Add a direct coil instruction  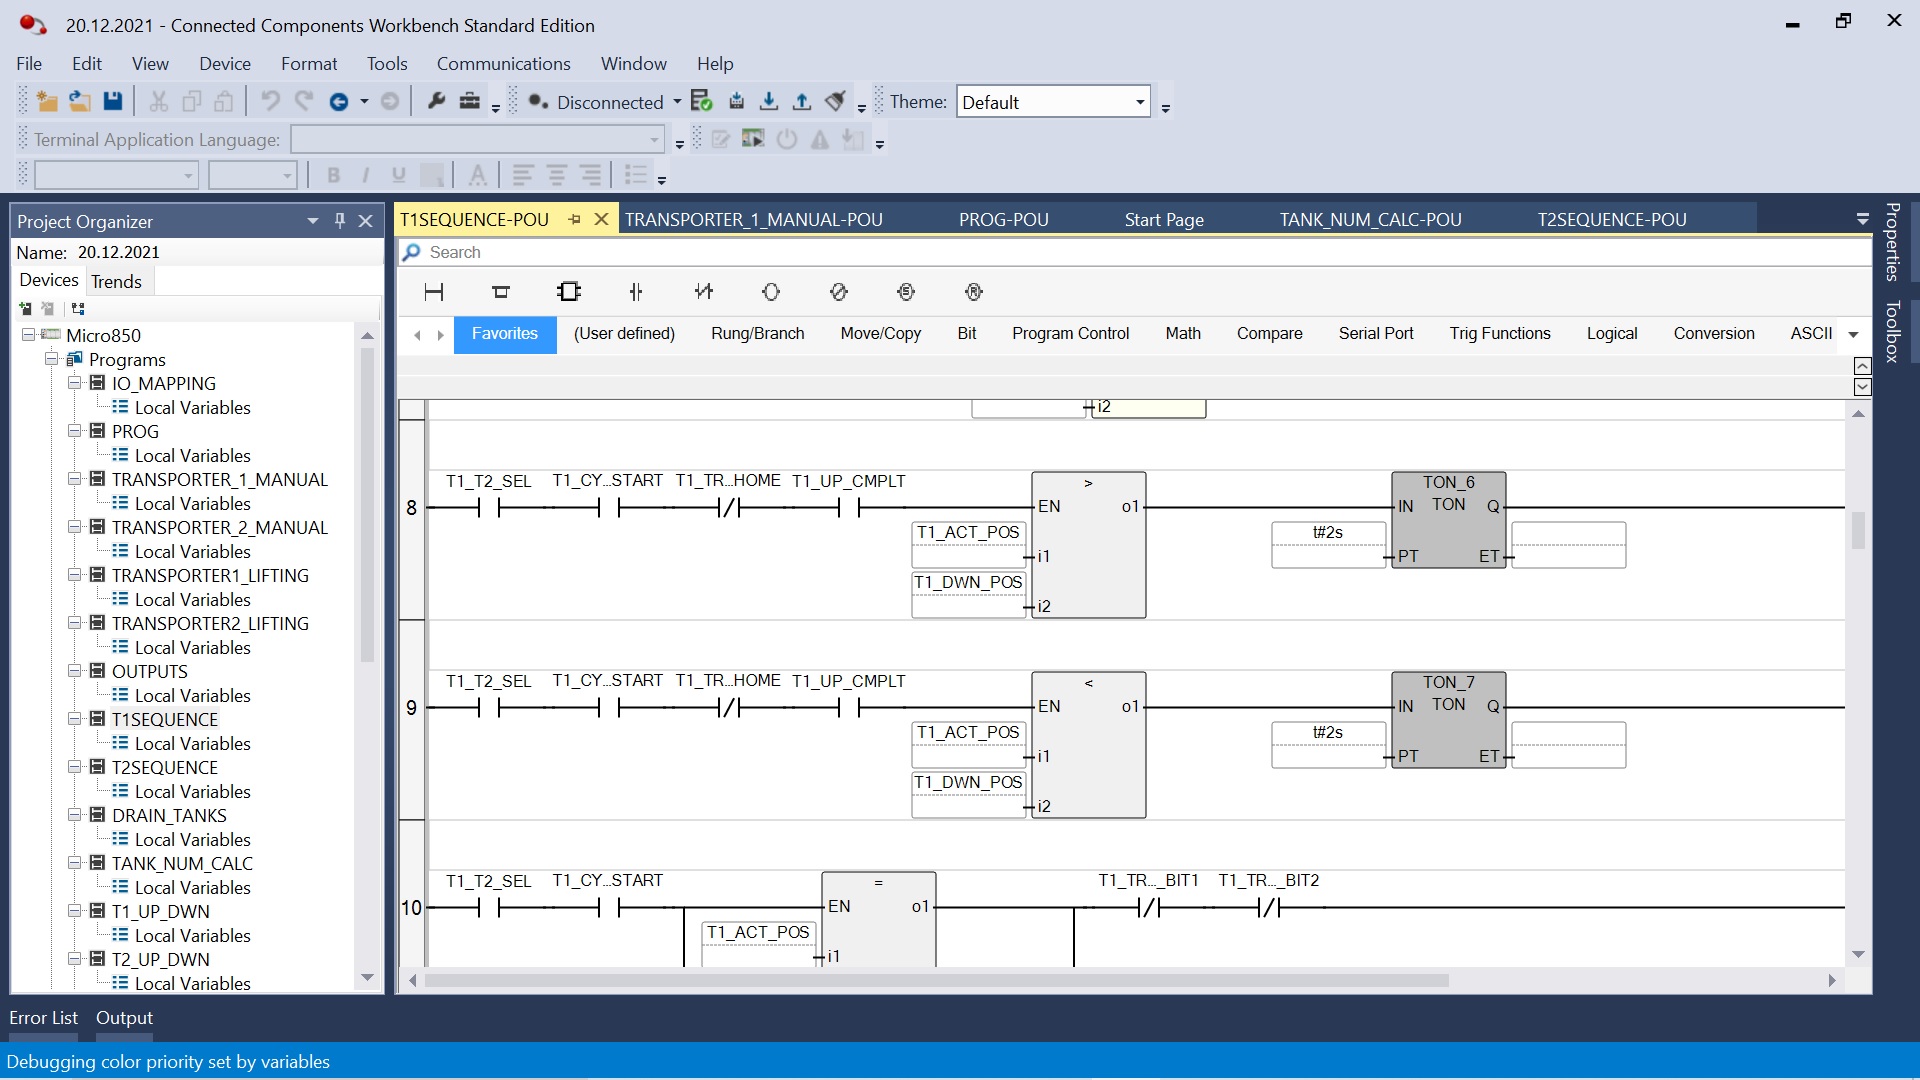pyautogui.click(x=771, y=292)
